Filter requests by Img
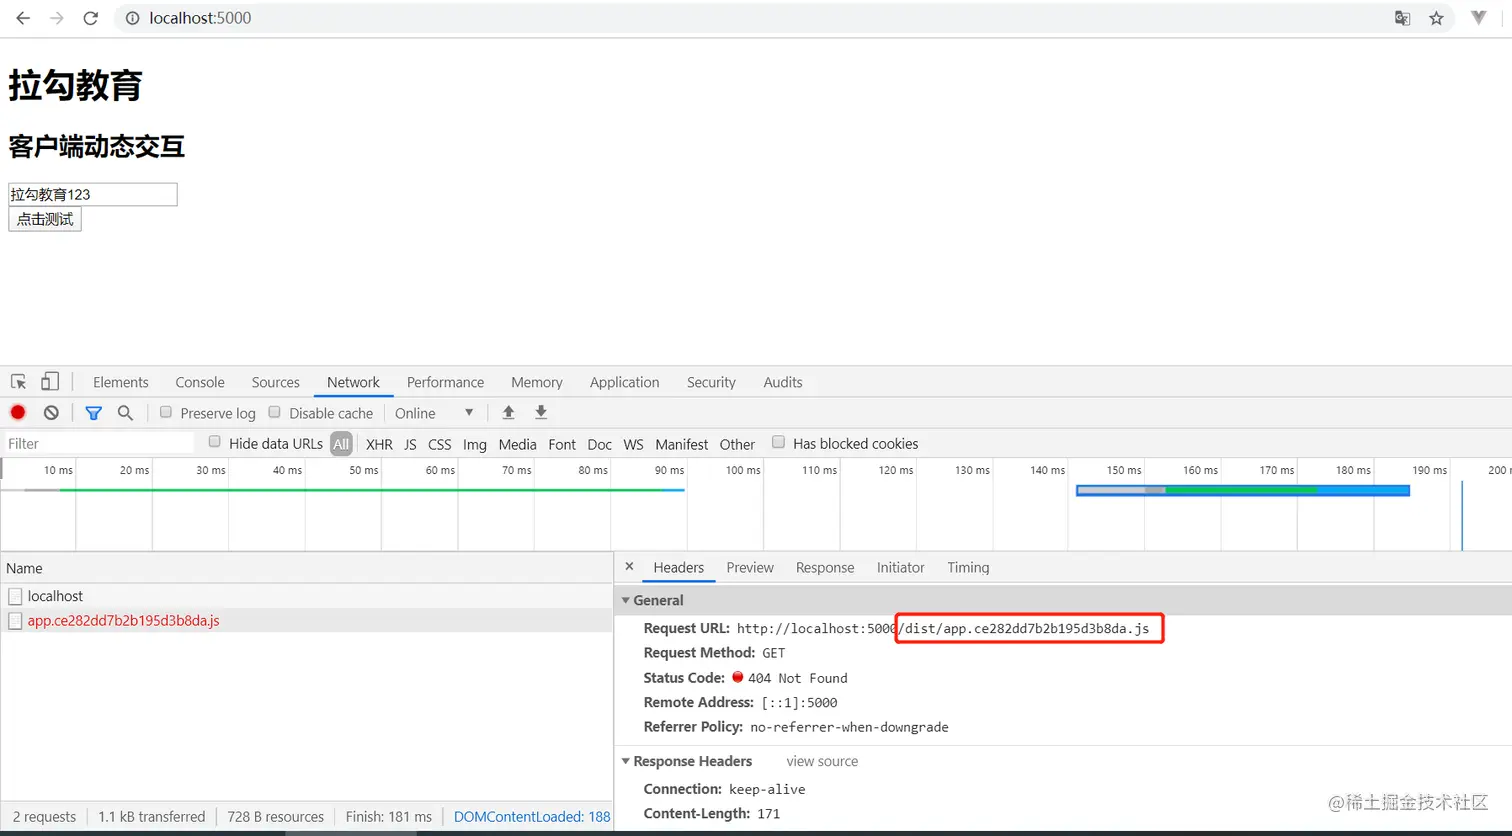This screenshot has height=836, width=1512. tap(475, 444)
